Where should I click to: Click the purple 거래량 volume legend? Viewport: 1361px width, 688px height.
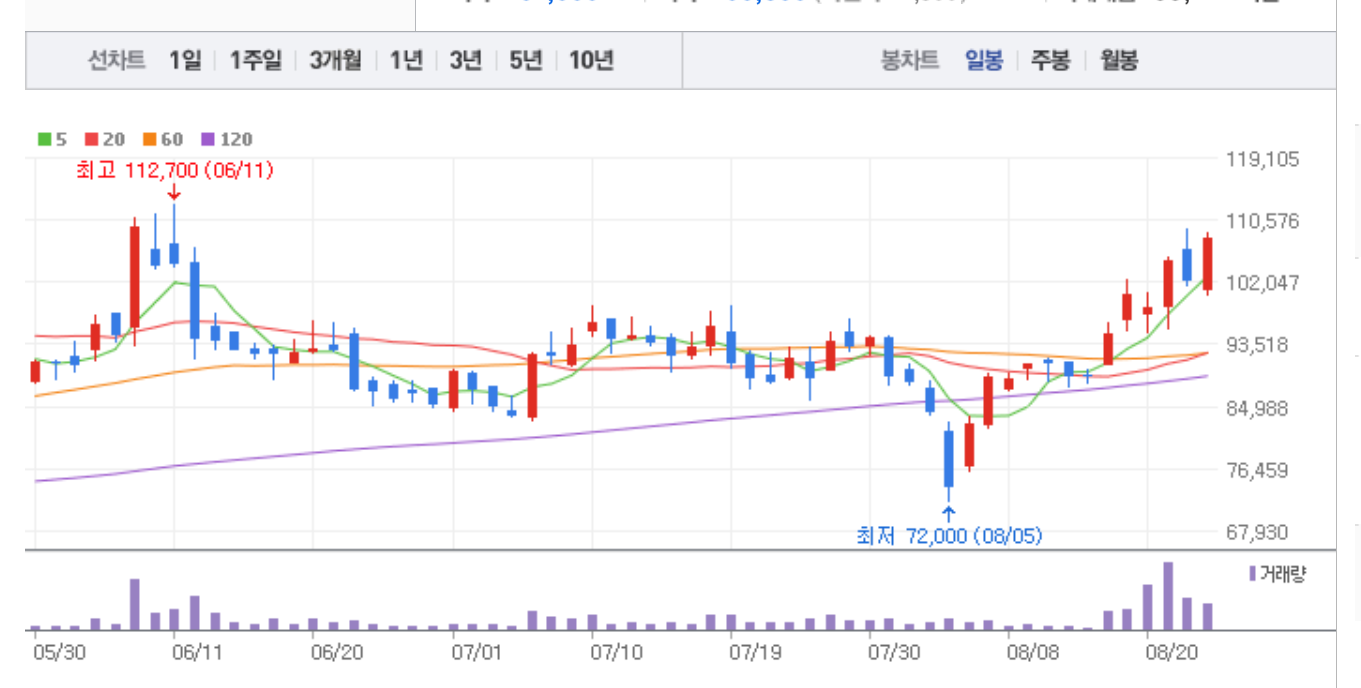1276,574
